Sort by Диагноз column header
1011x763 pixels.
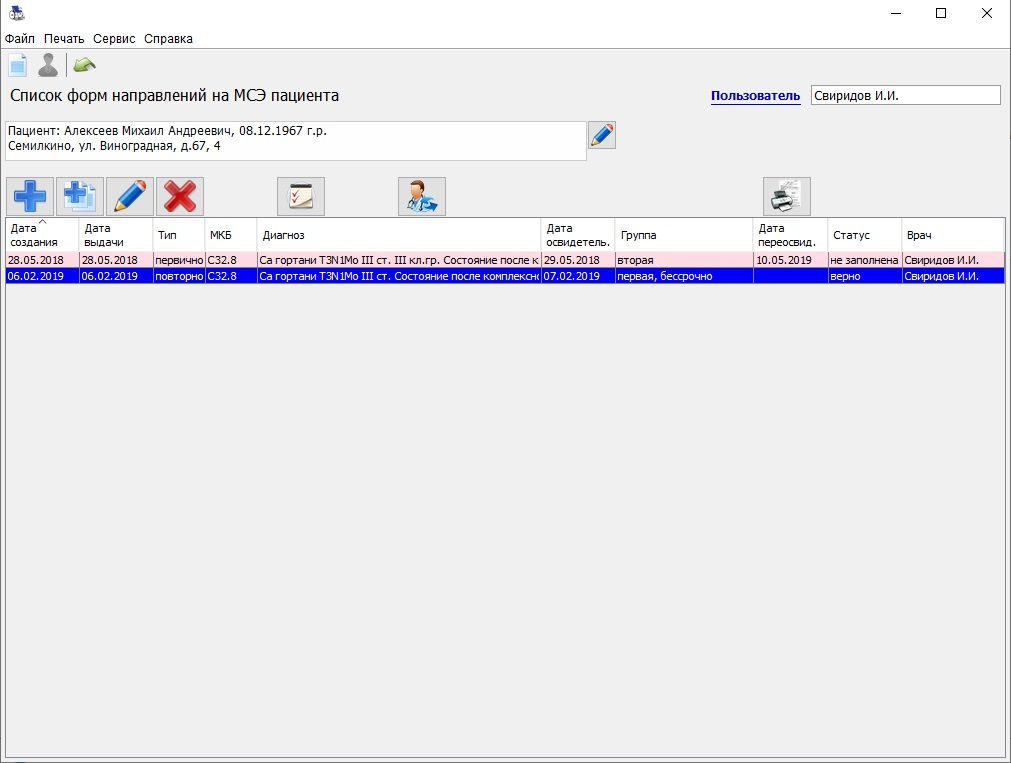(x=398, y=235)
